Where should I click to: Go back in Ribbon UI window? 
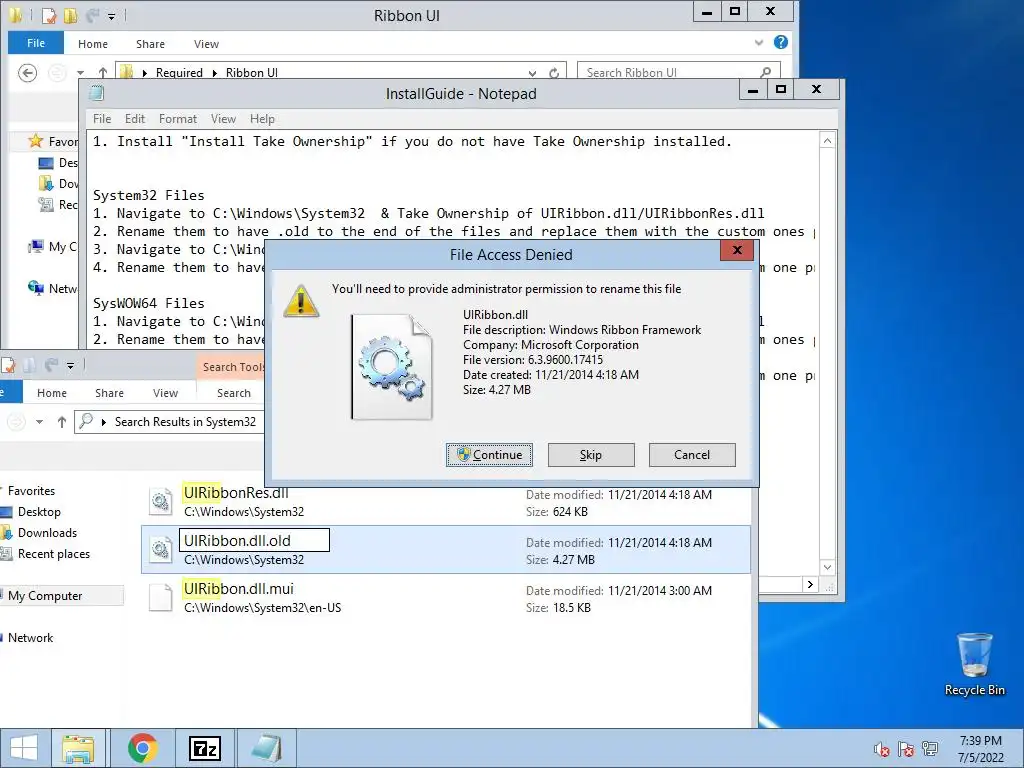coord(27,73)
